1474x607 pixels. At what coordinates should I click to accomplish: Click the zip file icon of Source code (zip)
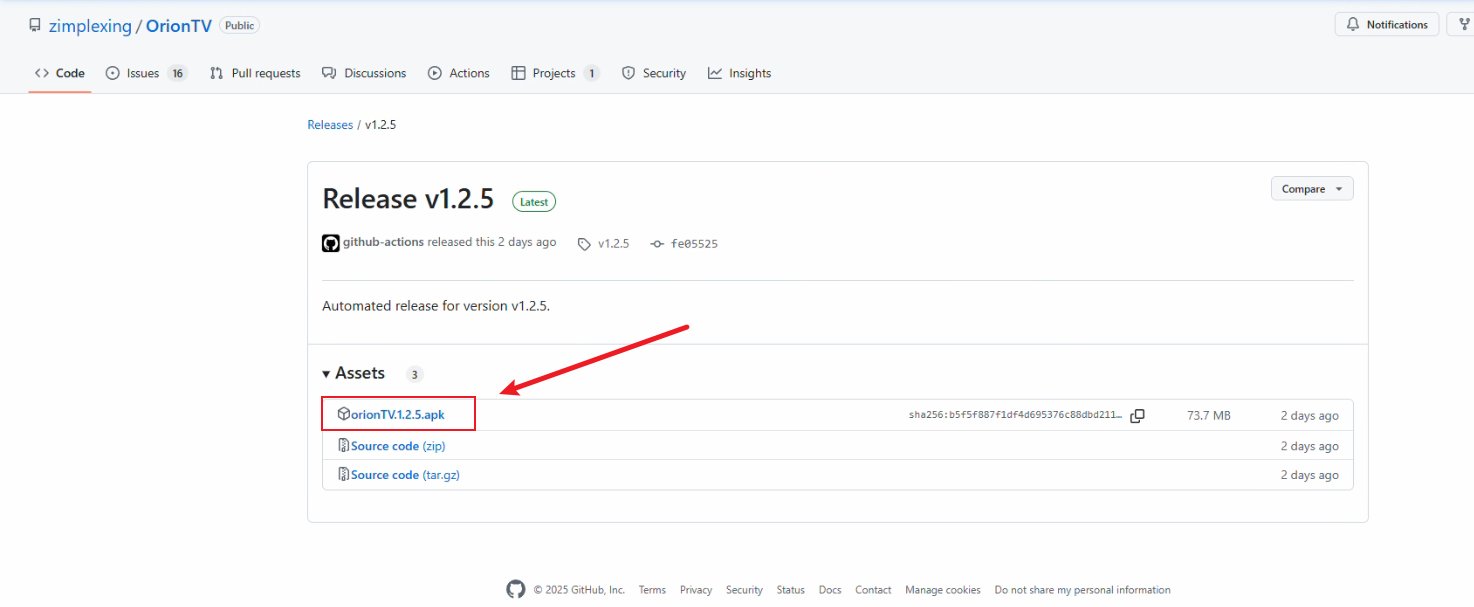(344, 446)
